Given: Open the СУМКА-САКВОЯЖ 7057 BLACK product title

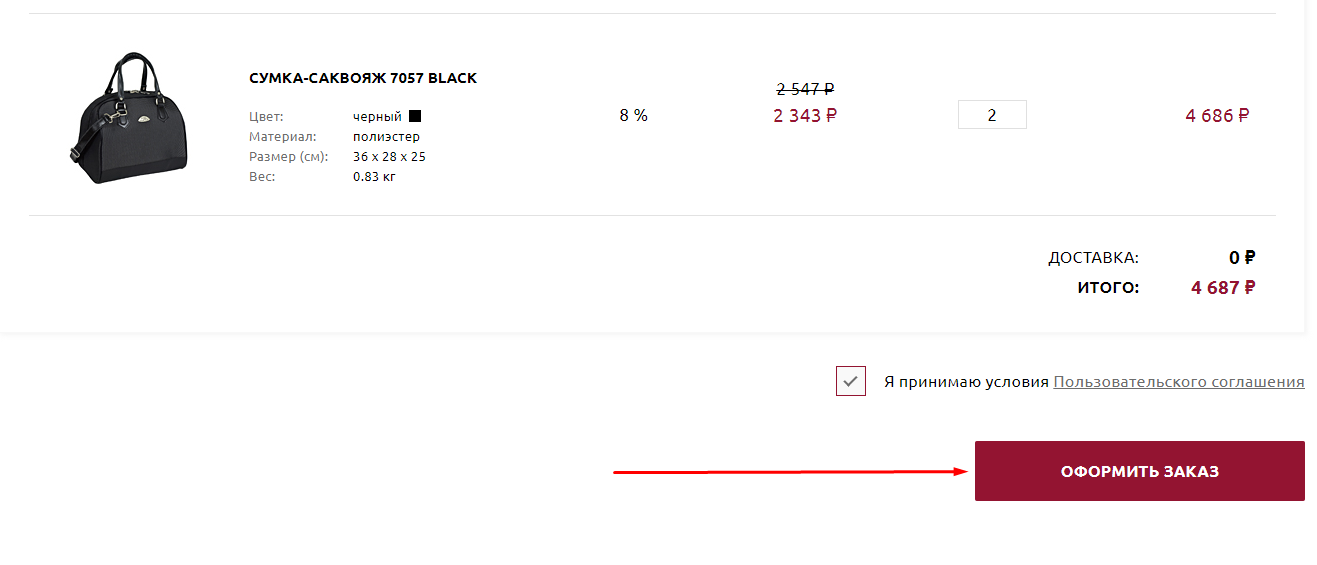Looking at the screenshot, I should coord(363,78).
